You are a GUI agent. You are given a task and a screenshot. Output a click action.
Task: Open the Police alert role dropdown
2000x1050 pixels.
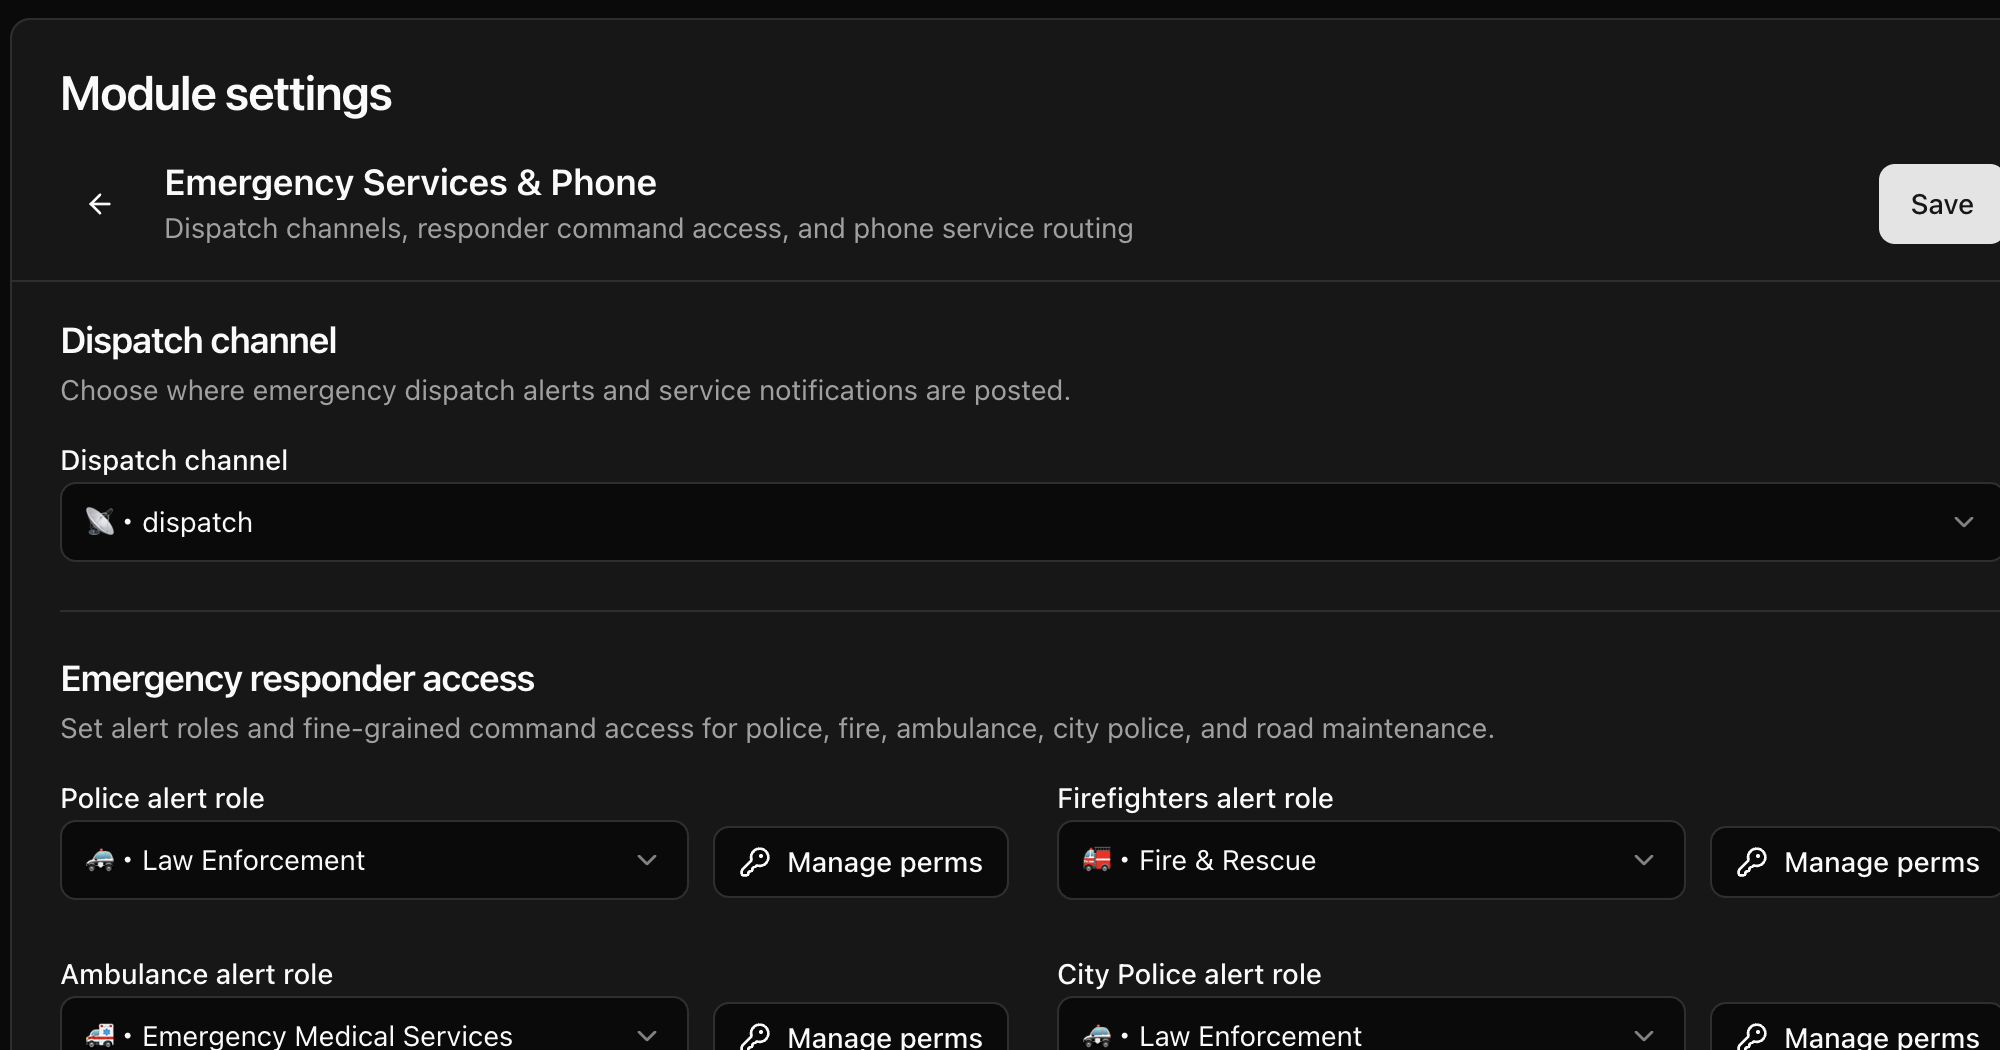point(374,860)
